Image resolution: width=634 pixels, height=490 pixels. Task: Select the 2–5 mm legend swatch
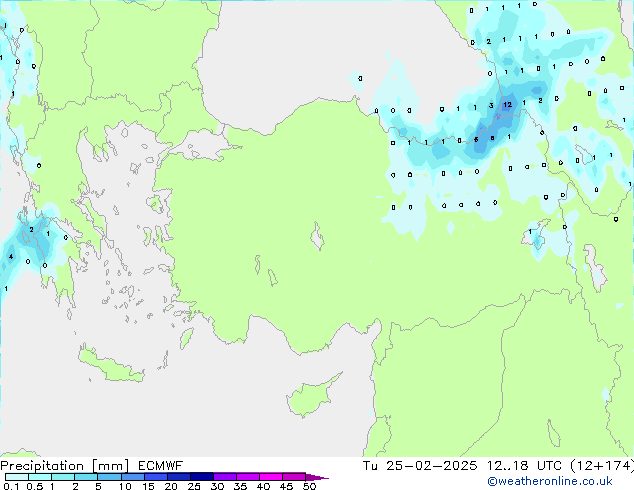point(86,477)
